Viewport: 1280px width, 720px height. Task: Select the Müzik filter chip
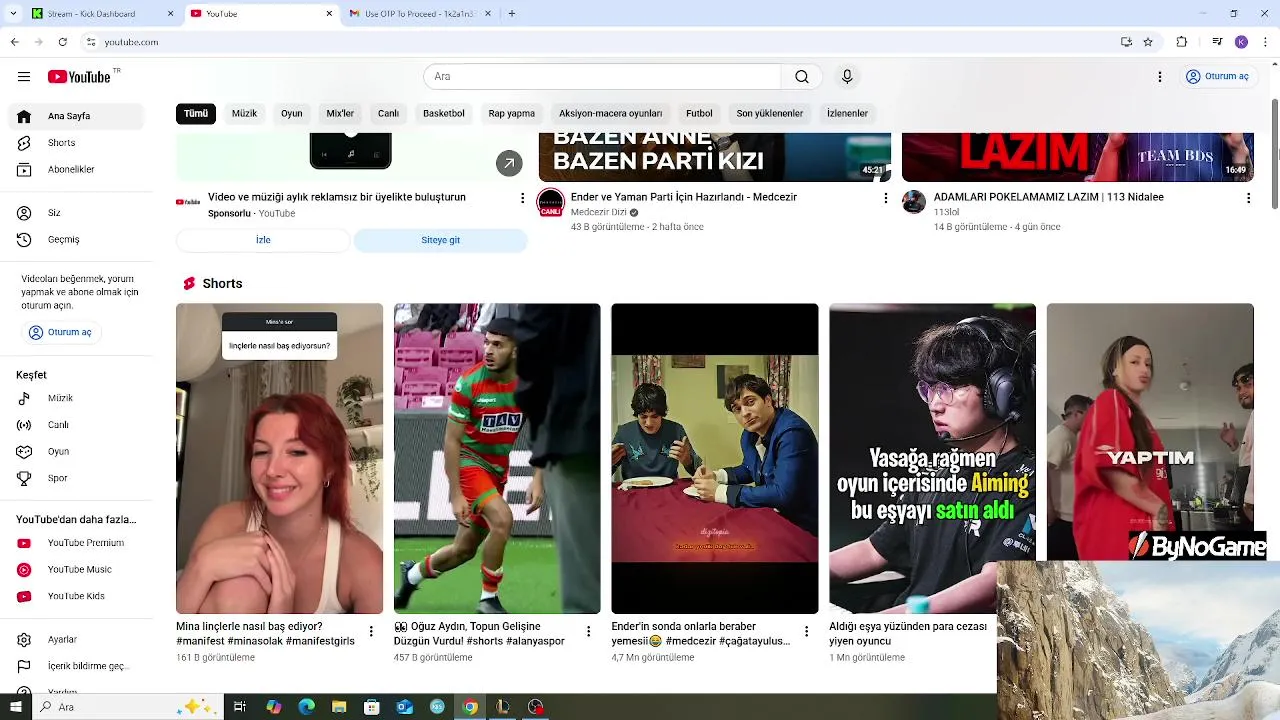coord(245,114)
